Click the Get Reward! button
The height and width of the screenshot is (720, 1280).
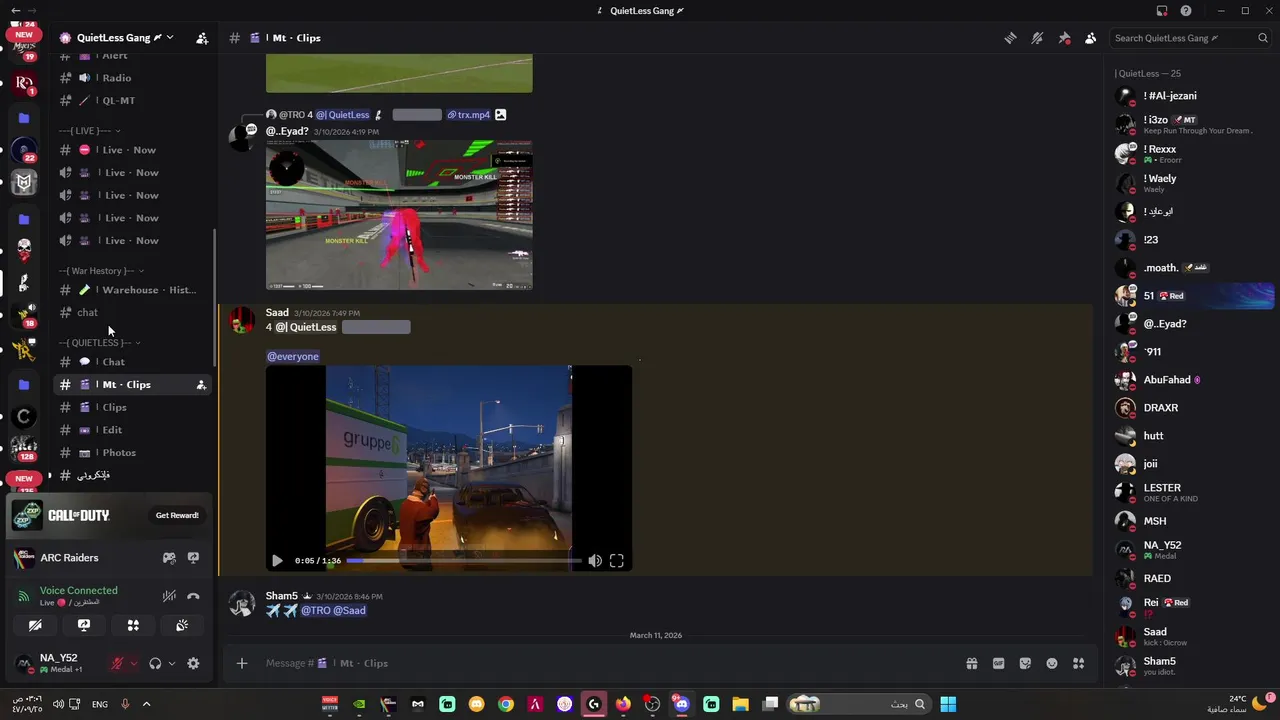click(x=177, y=515)
